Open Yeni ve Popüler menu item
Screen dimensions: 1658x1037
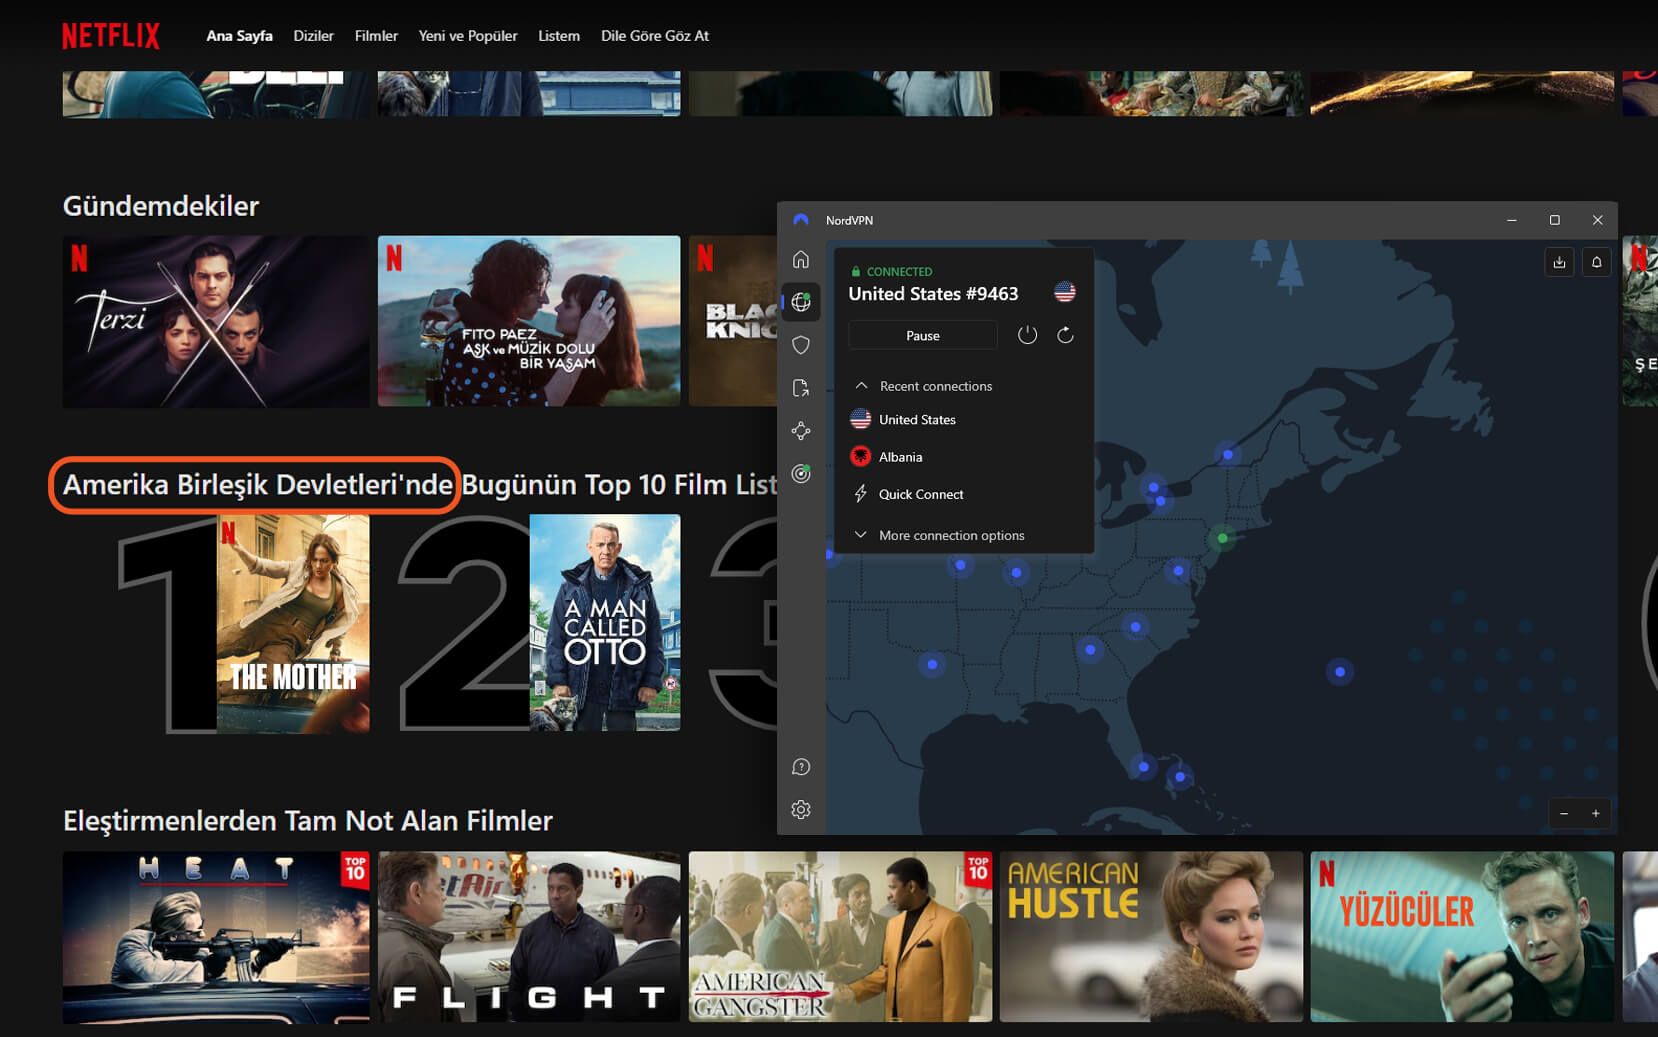[468, 36]
